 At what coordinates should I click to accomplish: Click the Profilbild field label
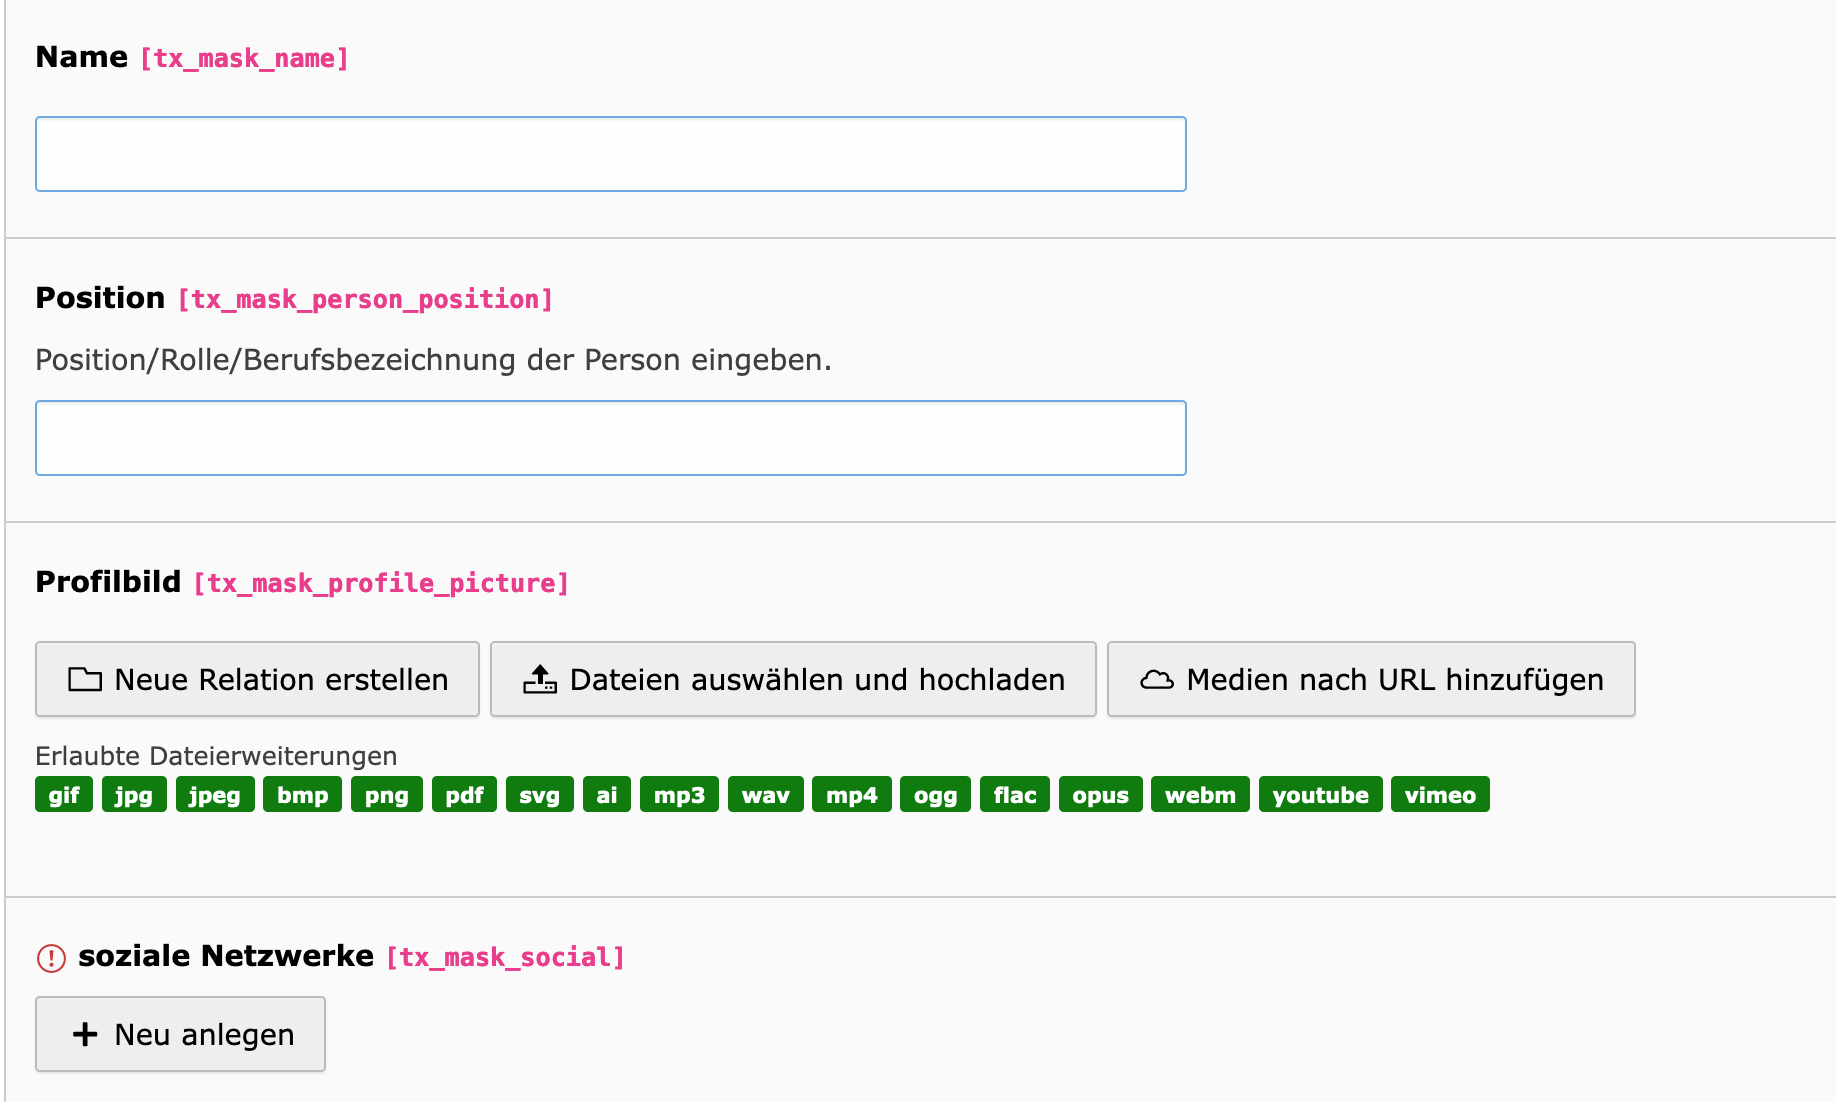point(108,582)
